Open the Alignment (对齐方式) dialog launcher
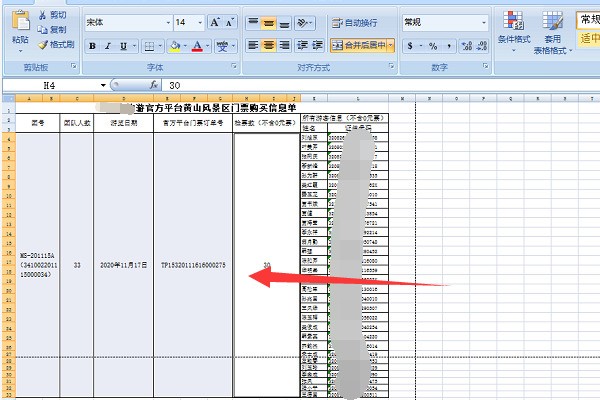The height and width of the screenshot is (400, 600). coord(391,67)
